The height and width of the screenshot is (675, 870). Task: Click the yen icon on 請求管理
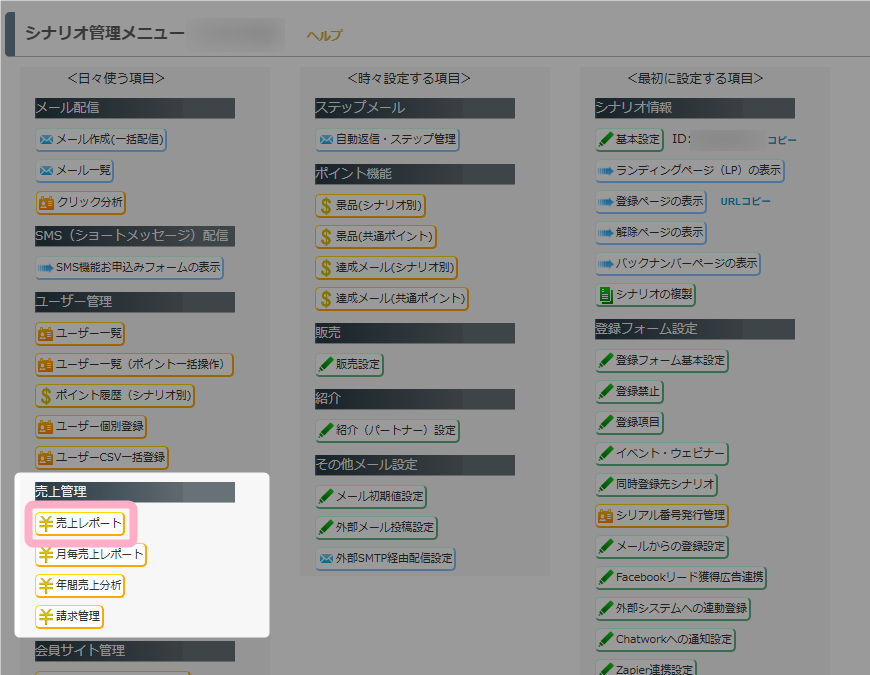point(46,616)
